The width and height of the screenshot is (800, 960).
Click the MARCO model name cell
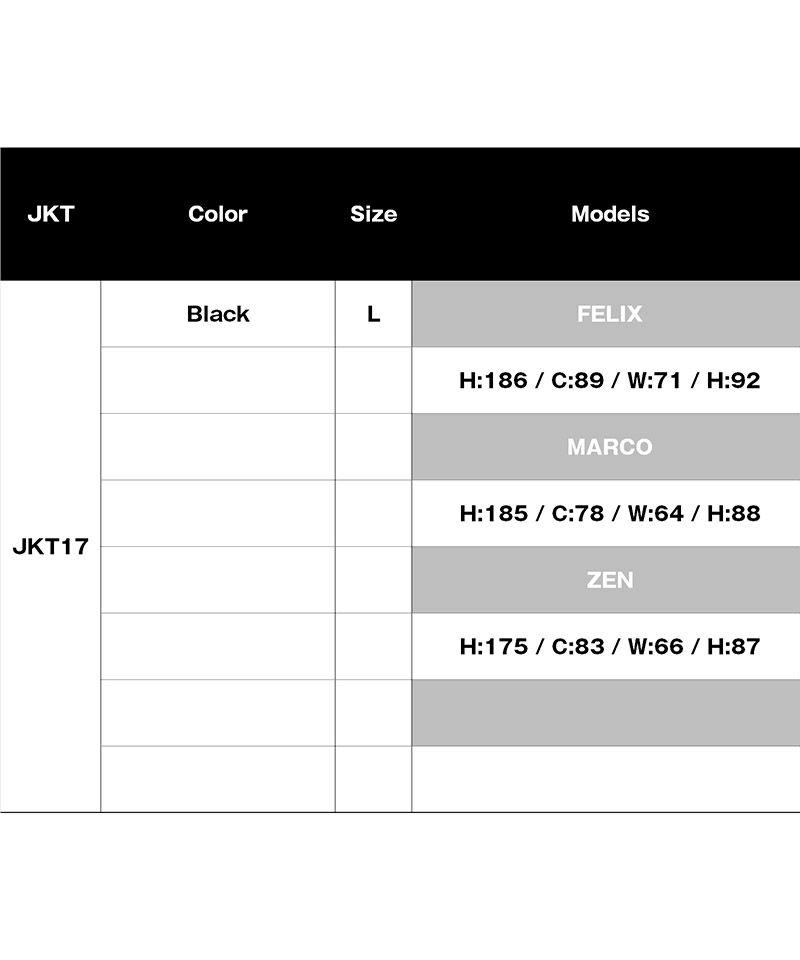610,447
